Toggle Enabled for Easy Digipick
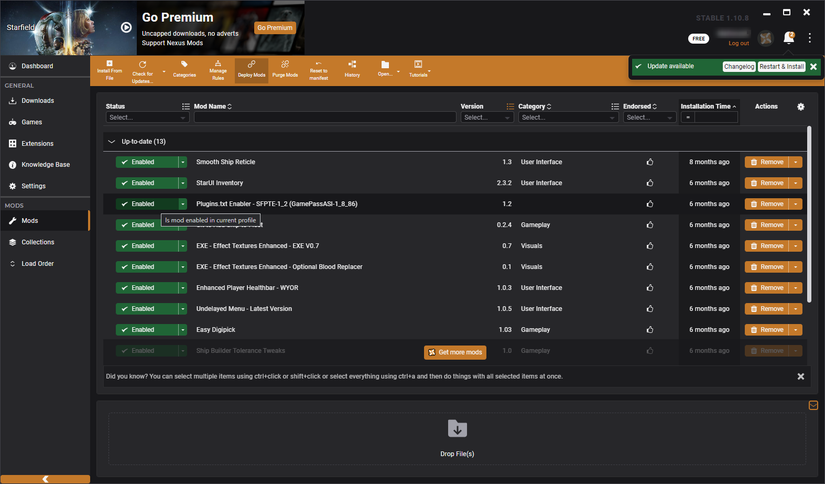 (x=147, y=330)
